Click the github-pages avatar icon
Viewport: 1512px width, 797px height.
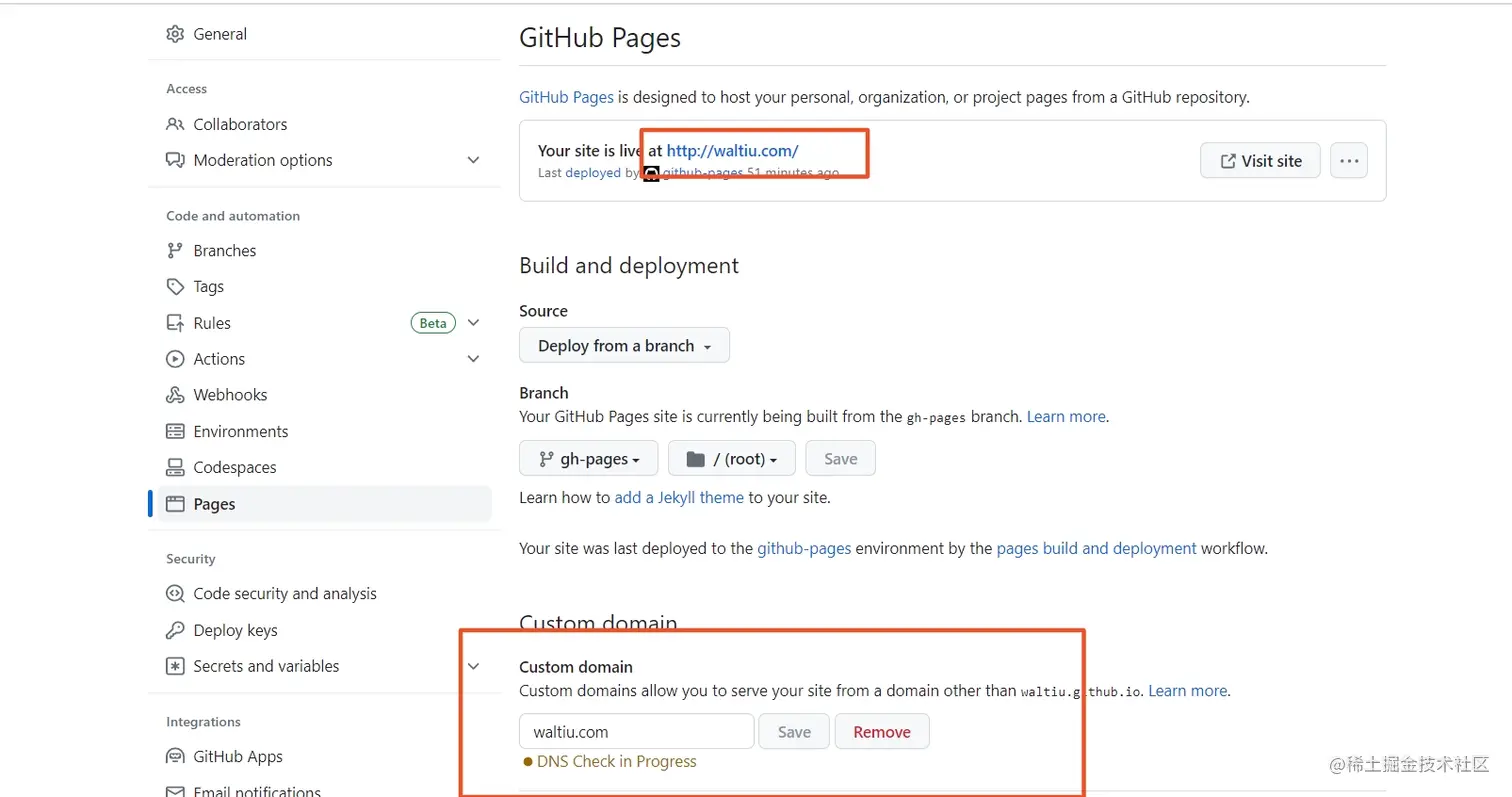coord(651,173)
